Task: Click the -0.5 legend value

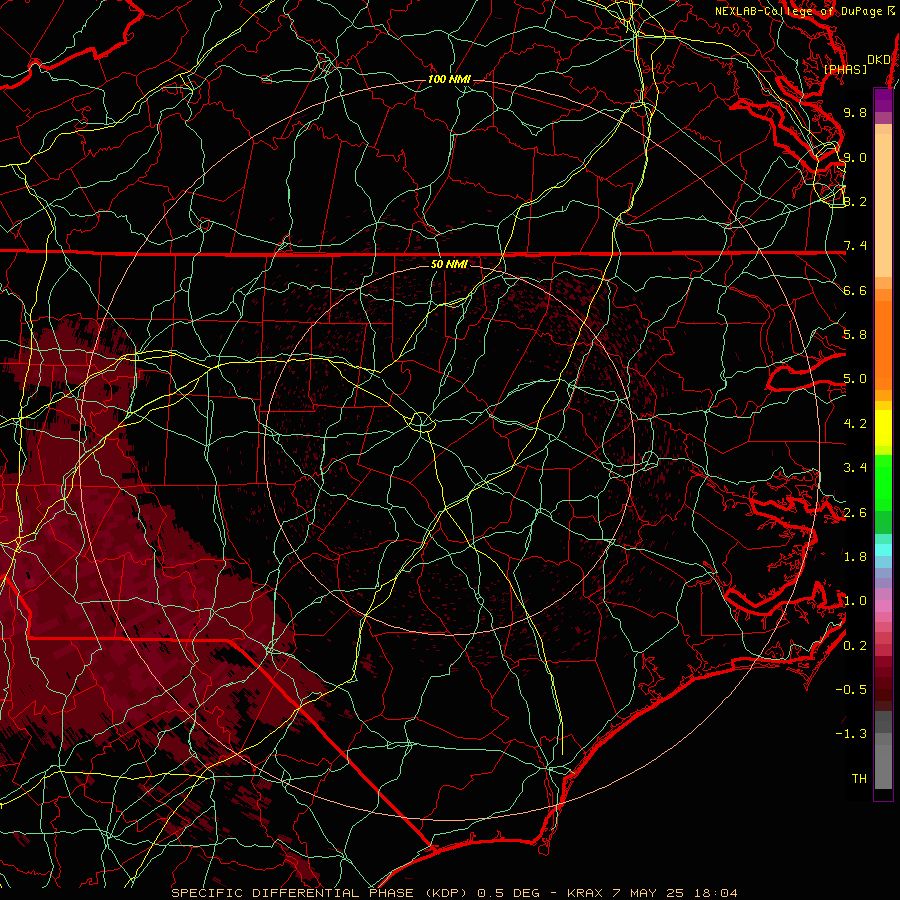Action: click(851, 690)
